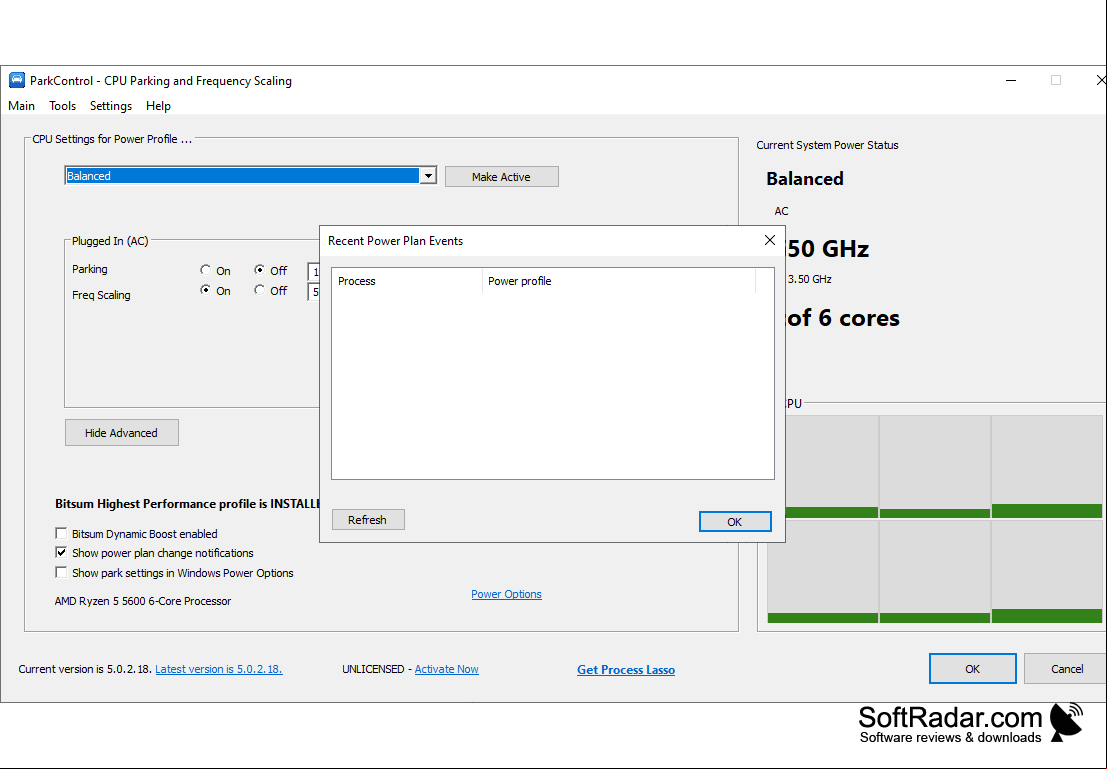The image size is (1107, 769).
Task: Open the Power Options link
Action: pyautogui.click(x=506, y=594)
